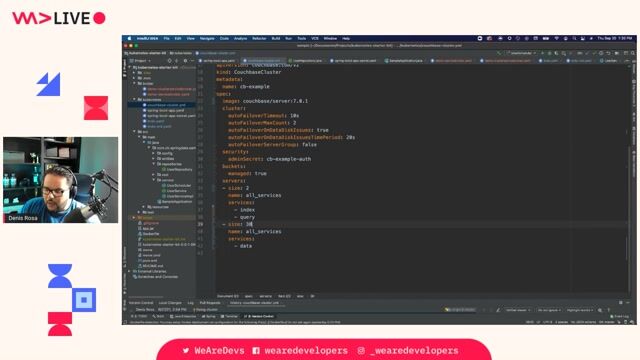The image size is (640, 360).
Task: Toggle the Project tool window stripe button
Action: (125, 68)
